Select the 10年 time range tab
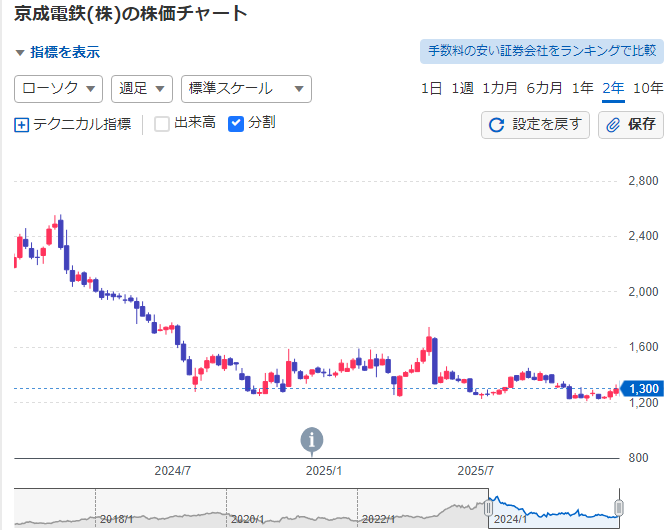 tap(648, 88)
